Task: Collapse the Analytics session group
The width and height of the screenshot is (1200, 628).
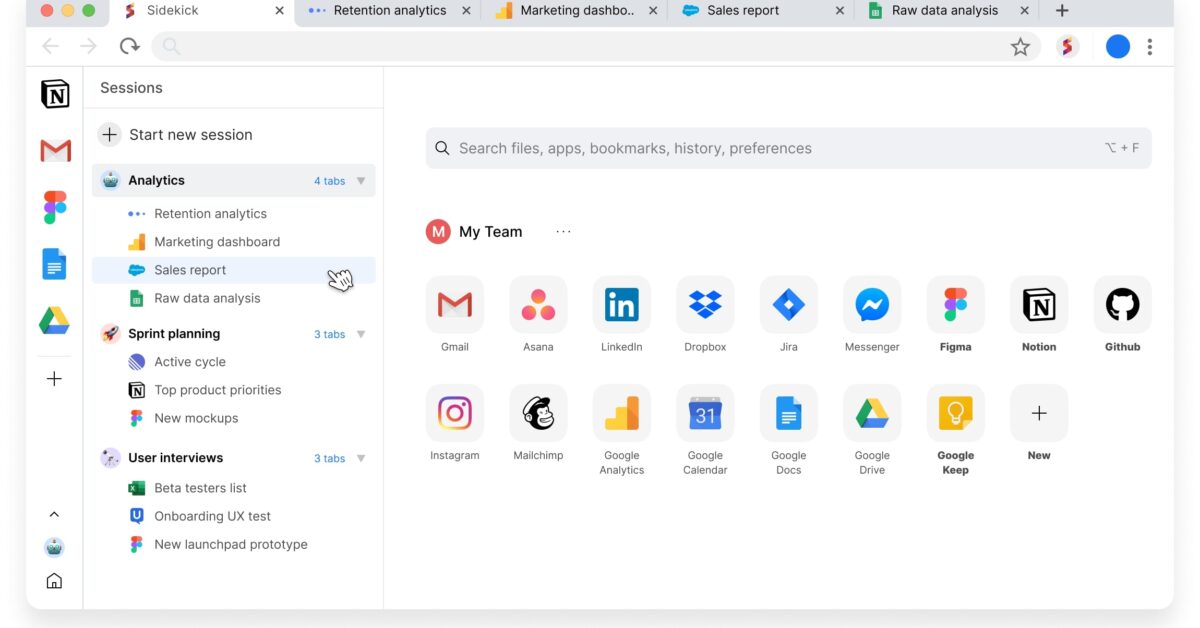Action: pyautogui.click(x=361, y=180)
